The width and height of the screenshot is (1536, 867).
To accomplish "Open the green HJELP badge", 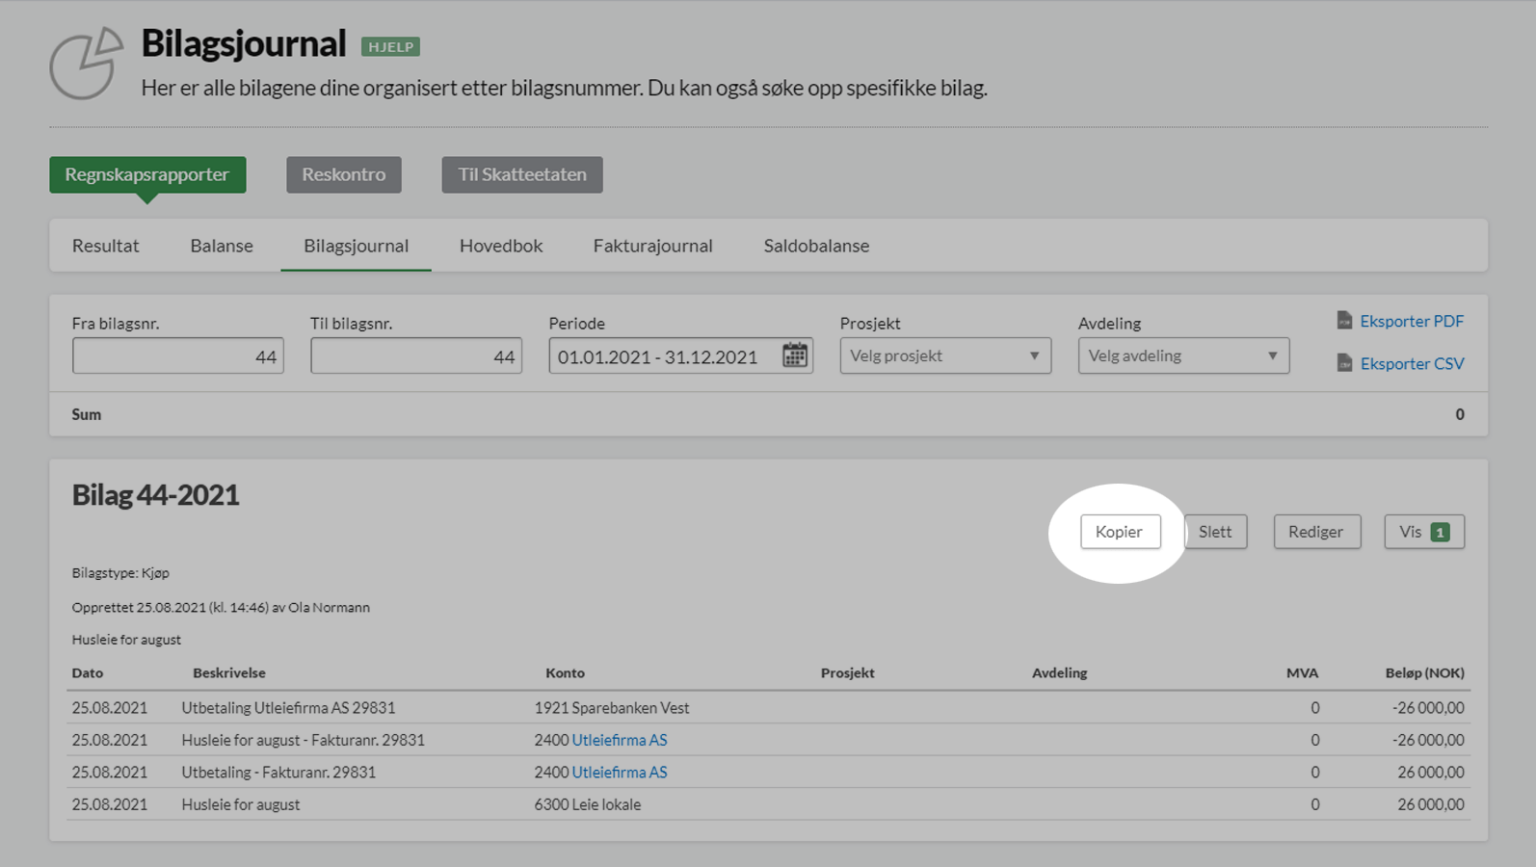I will 390,47.
